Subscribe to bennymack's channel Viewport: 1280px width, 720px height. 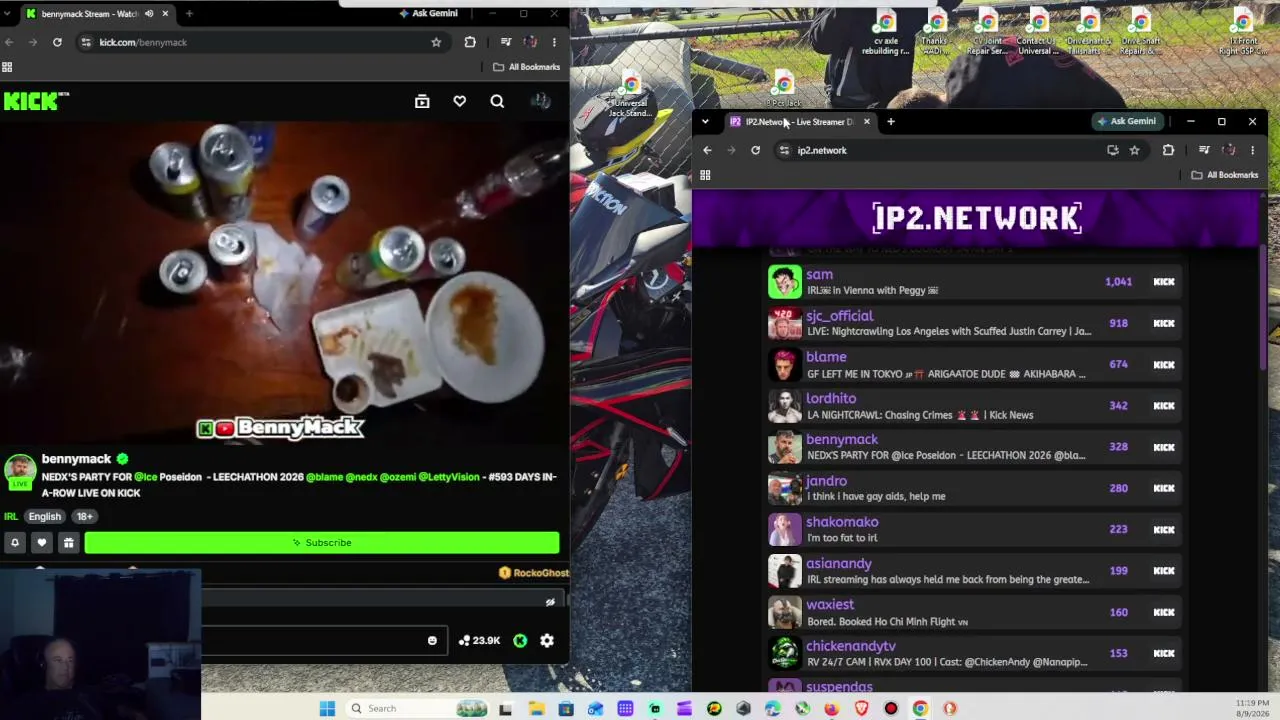[322, 542]
